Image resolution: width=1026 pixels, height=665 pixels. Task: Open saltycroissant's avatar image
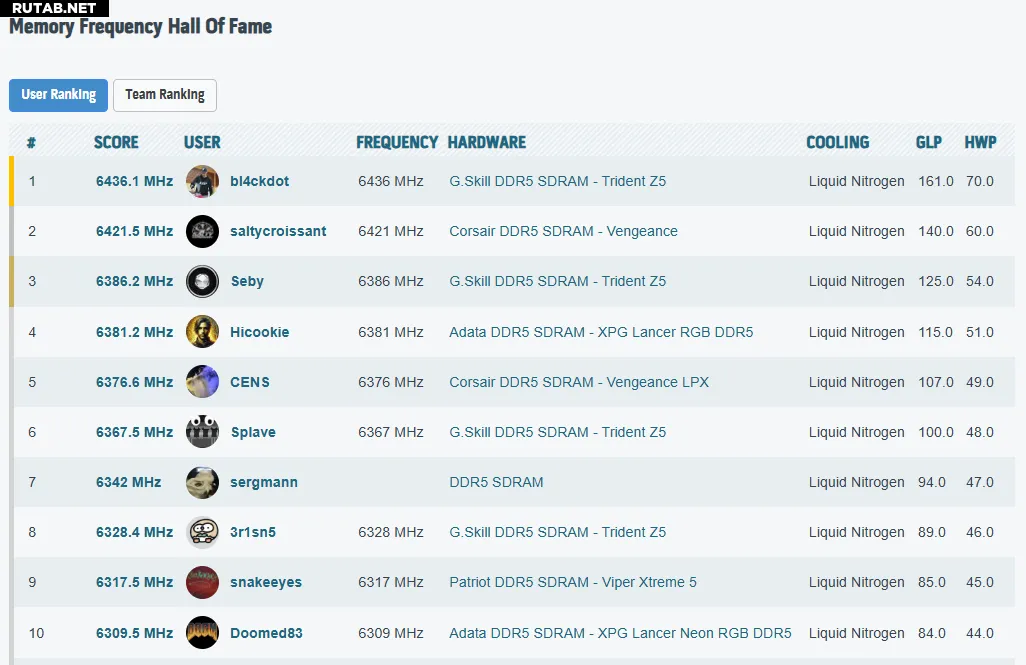pyautogui.click(x=202, y=231)
